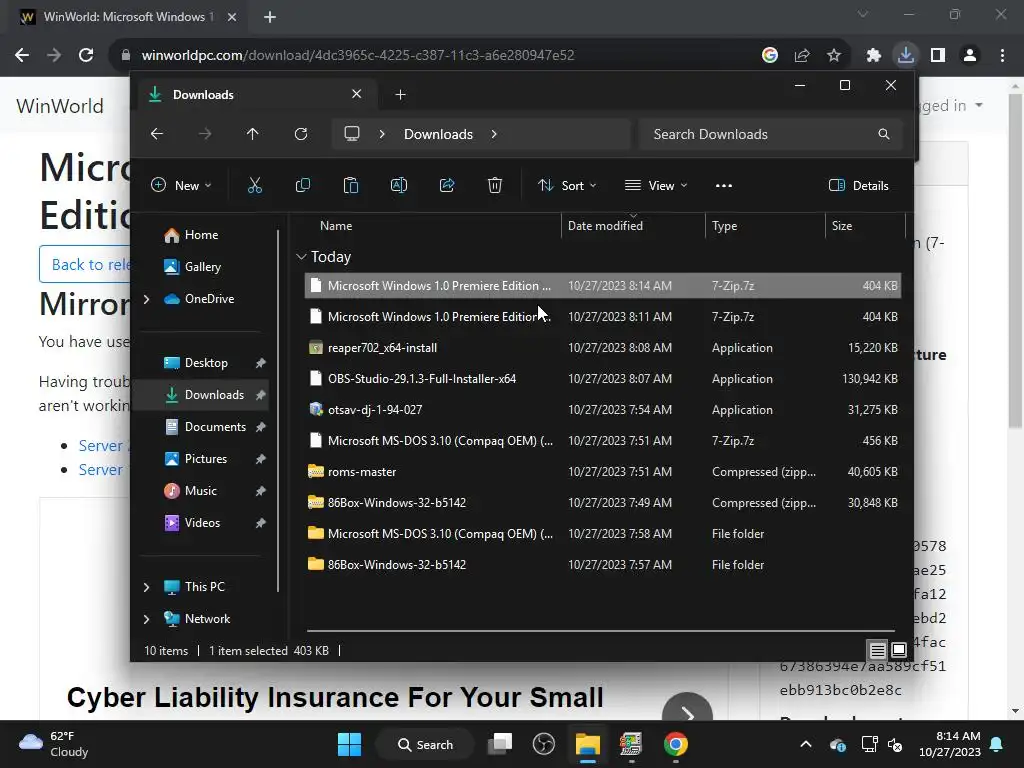The width and height of the screenshot is (1024, 768).
Task: Click the share page icon in Chrome address bar
Action: [x=802, y=55]
